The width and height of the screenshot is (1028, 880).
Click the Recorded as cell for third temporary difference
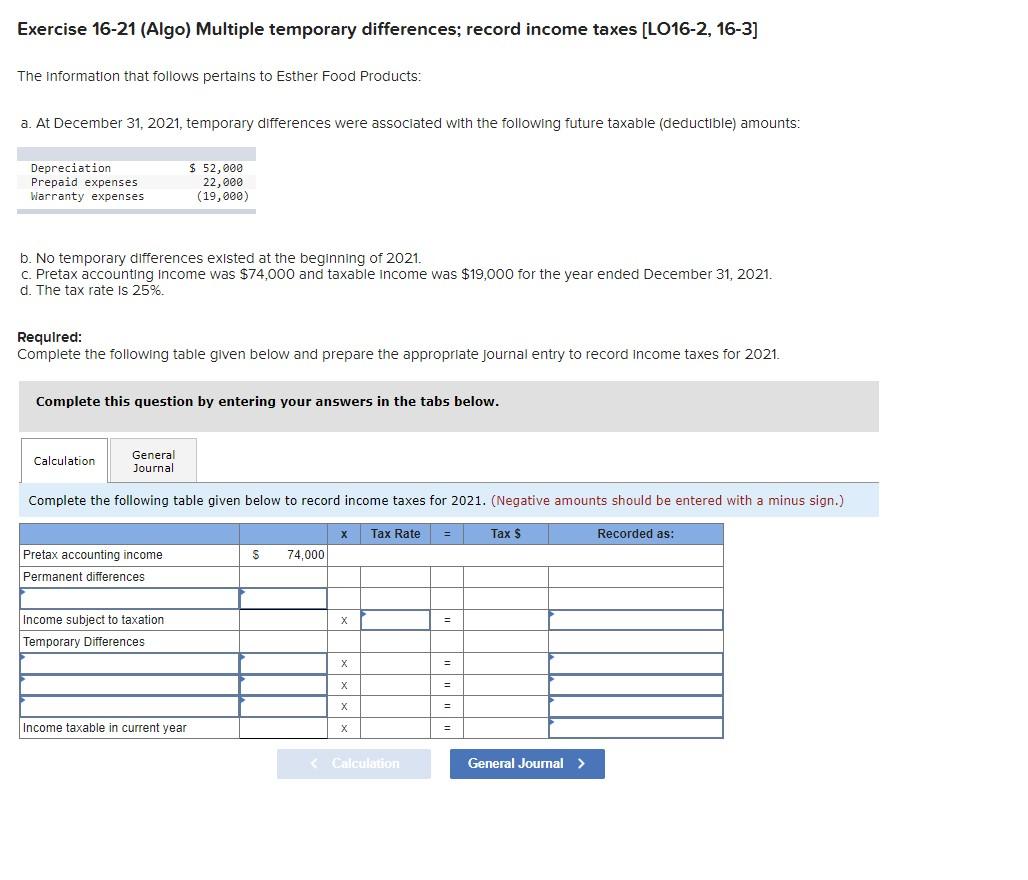click(634, 707)
